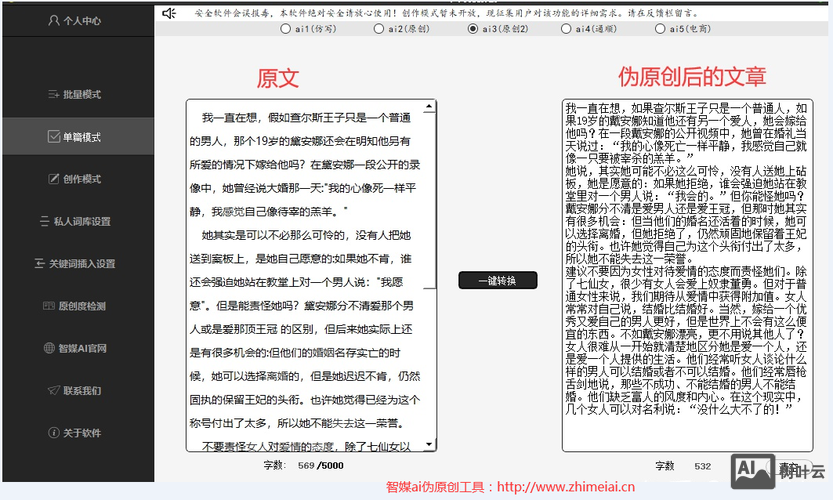833x500 pixels.
Task: Open 个人中心 user profile icon
Action: pyautogui.click(x=54, y=19)
